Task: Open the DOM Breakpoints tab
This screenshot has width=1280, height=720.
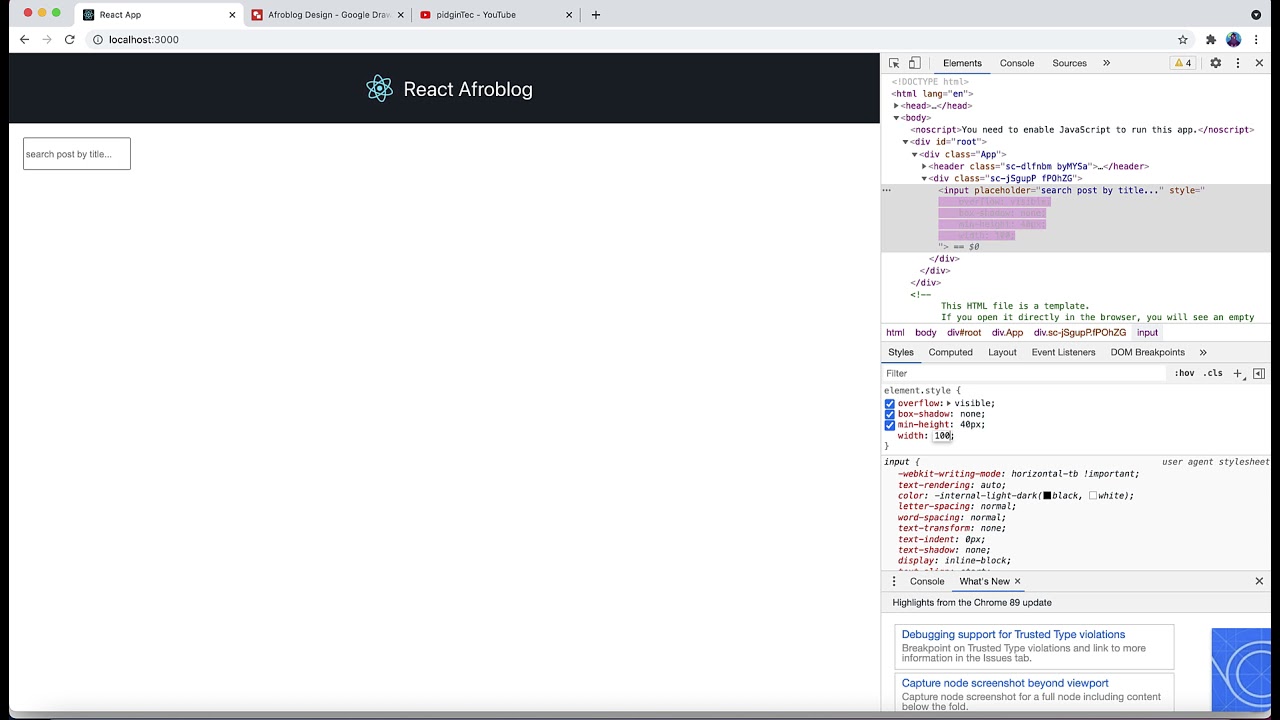Action: [1147, 352]
